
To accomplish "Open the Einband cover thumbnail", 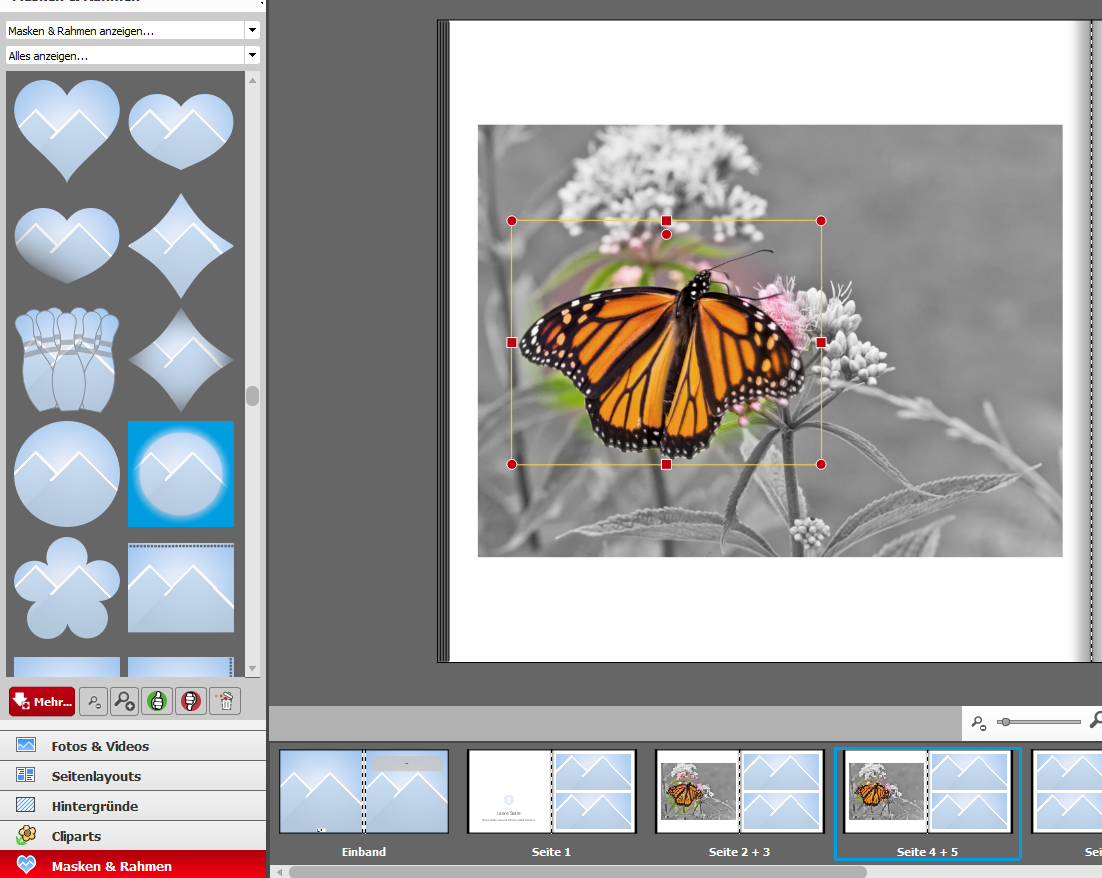I will click(x=363, y=791).
